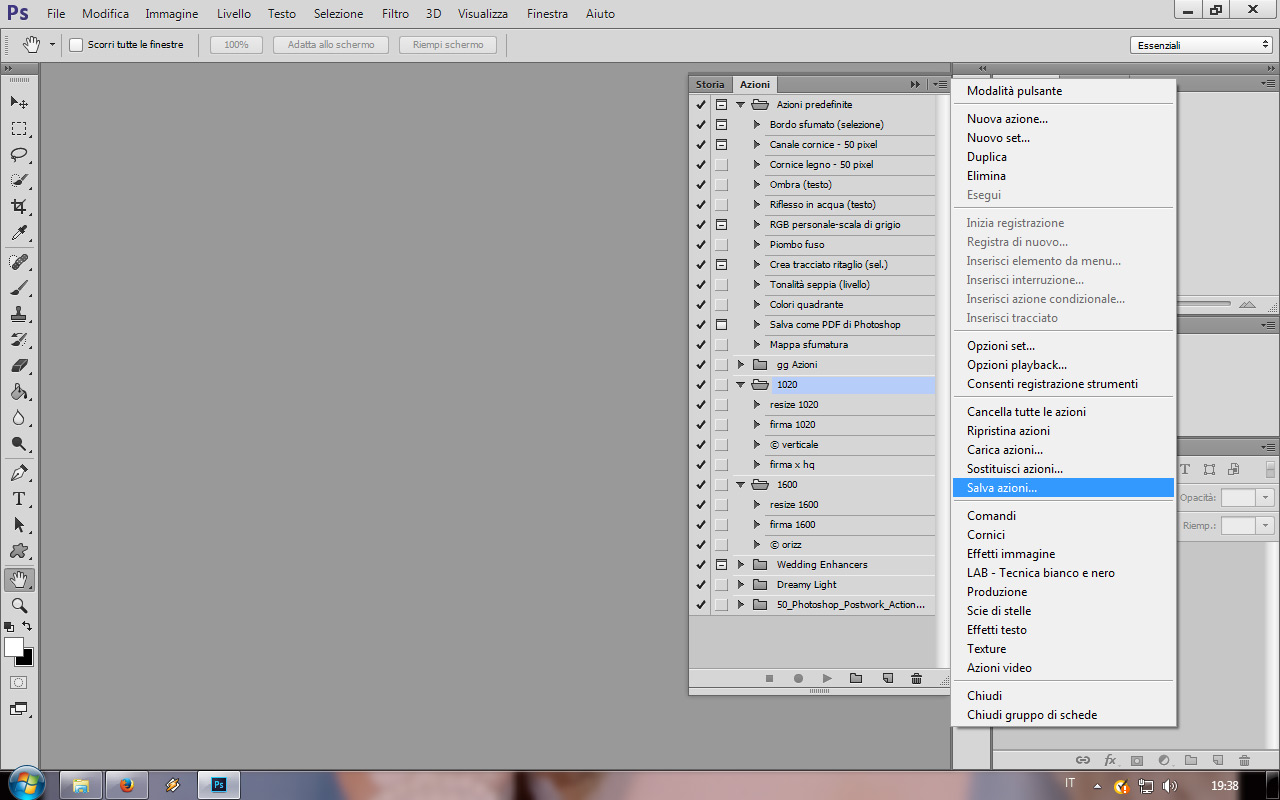This screenshot has height=800, width=1280.
Task: Expand the Wedding Enhancers set
Action: pos(741,564)
